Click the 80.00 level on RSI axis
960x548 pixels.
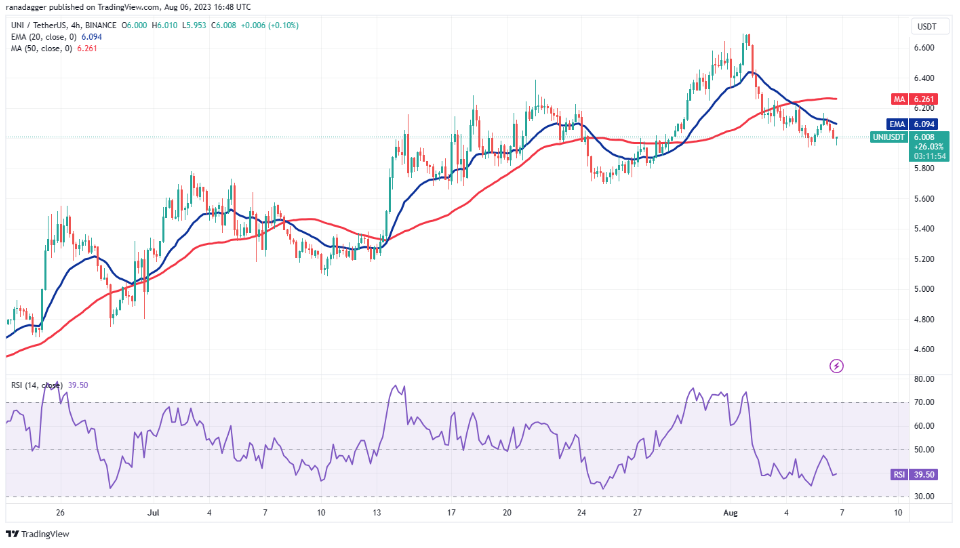point(923,380)
